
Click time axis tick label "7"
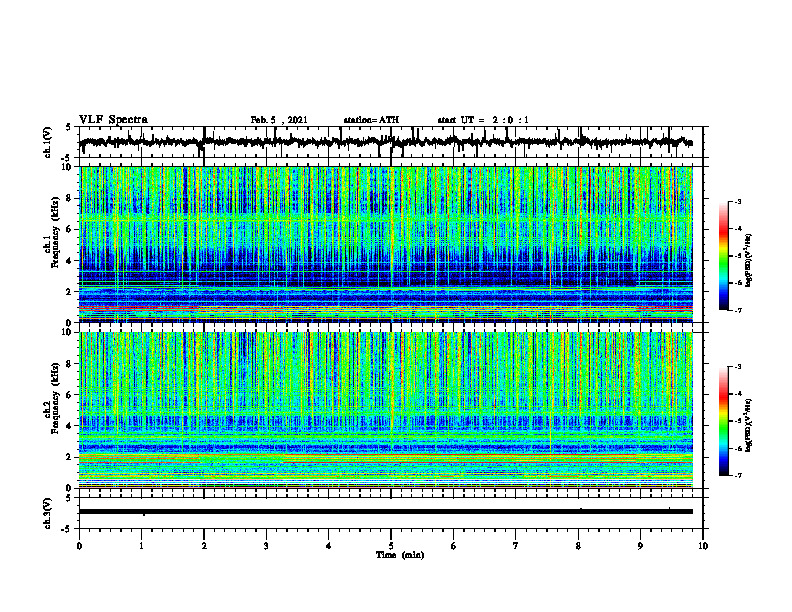coord(516,546)
